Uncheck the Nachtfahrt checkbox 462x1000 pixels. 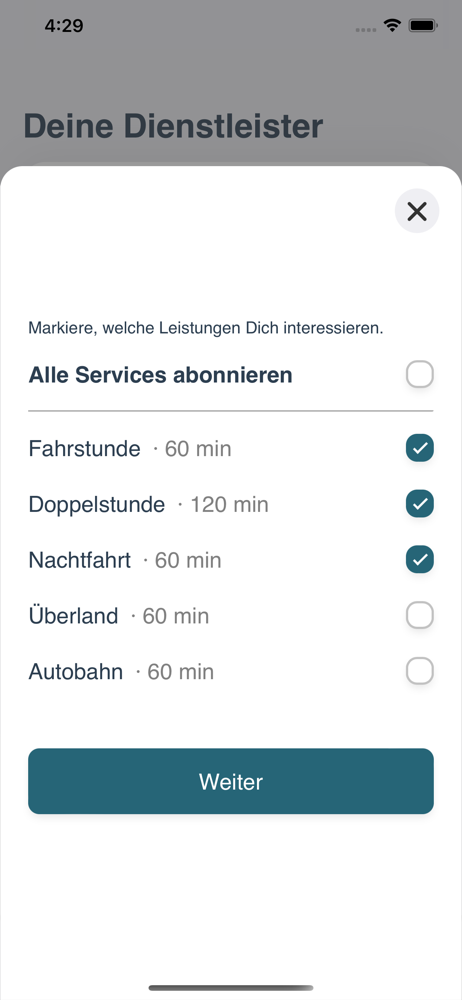tap(420, 559)
